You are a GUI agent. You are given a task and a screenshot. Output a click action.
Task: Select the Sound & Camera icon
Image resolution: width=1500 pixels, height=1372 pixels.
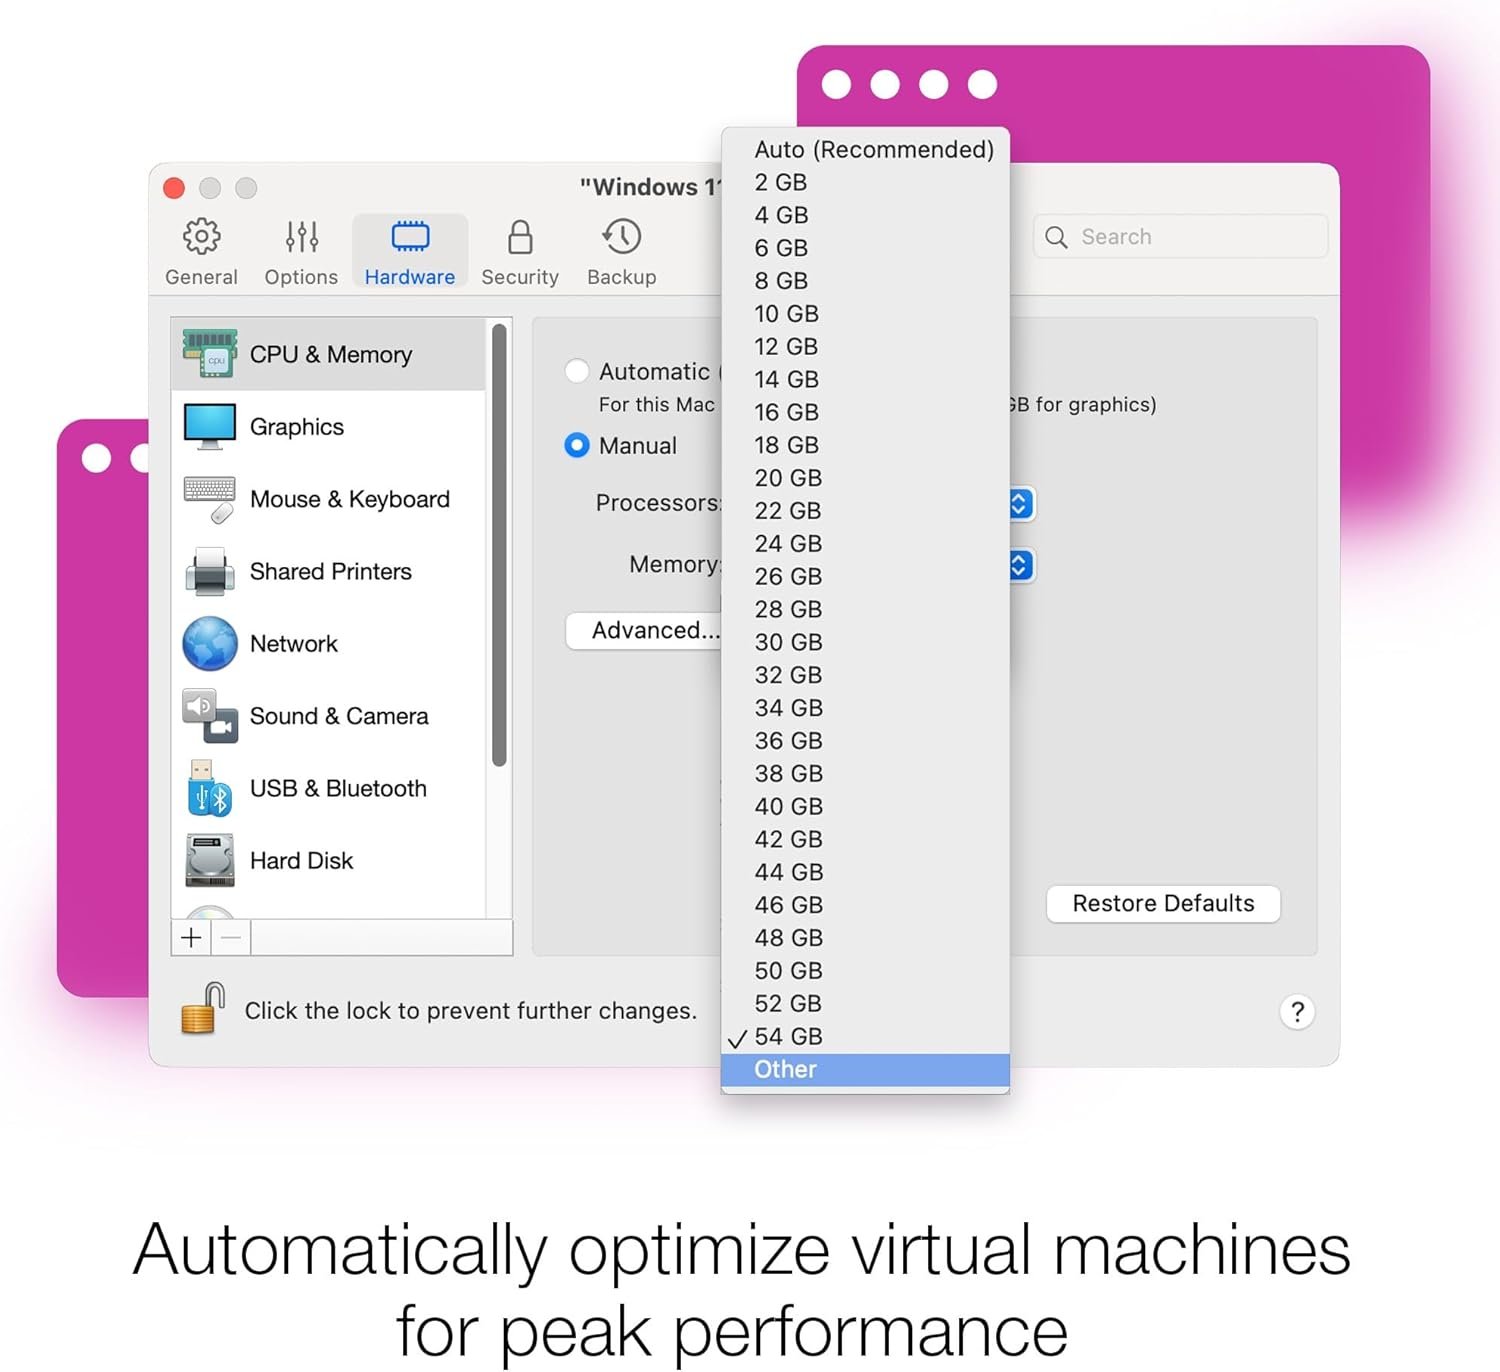click(210, 716)
